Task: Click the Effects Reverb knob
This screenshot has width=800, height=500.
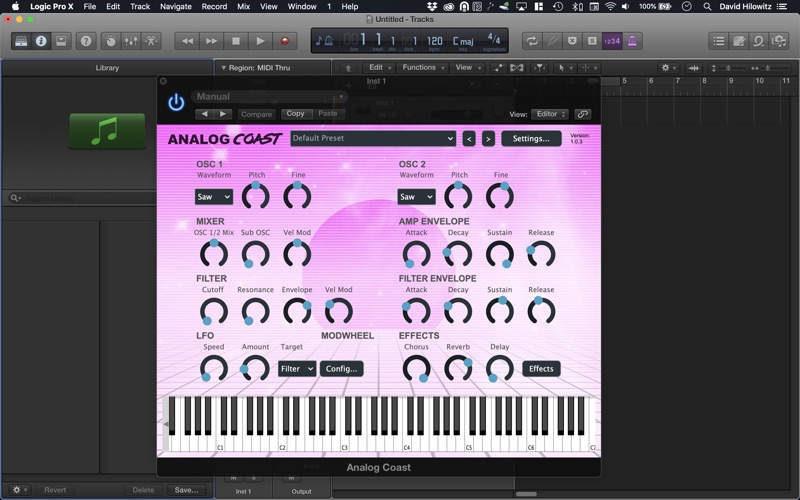Action: point(458,368)
